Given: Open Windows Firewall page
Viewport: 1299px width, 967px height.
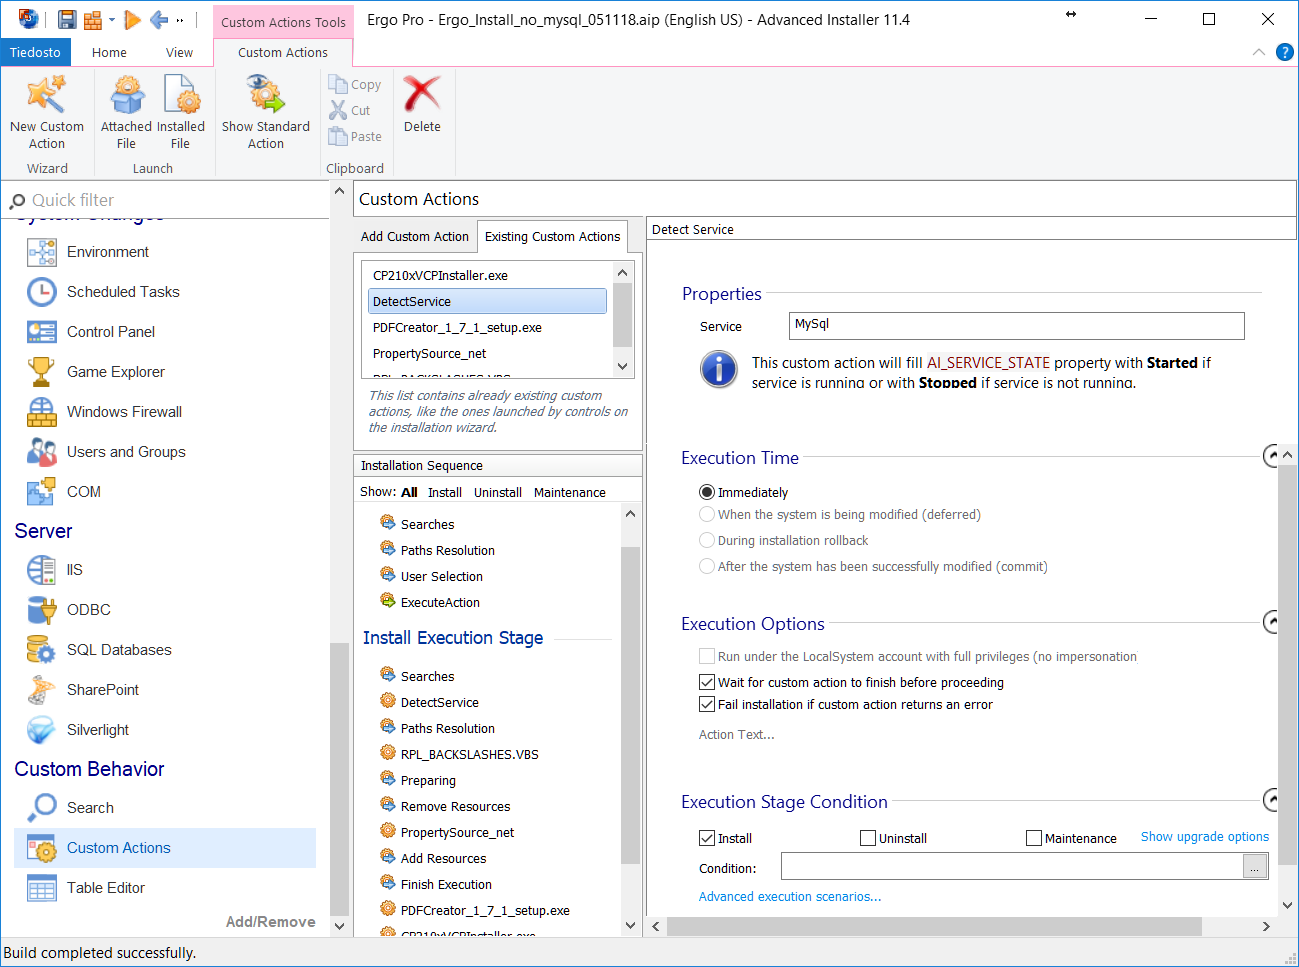Looking at the screenshot, I should (x=124, y=412).
